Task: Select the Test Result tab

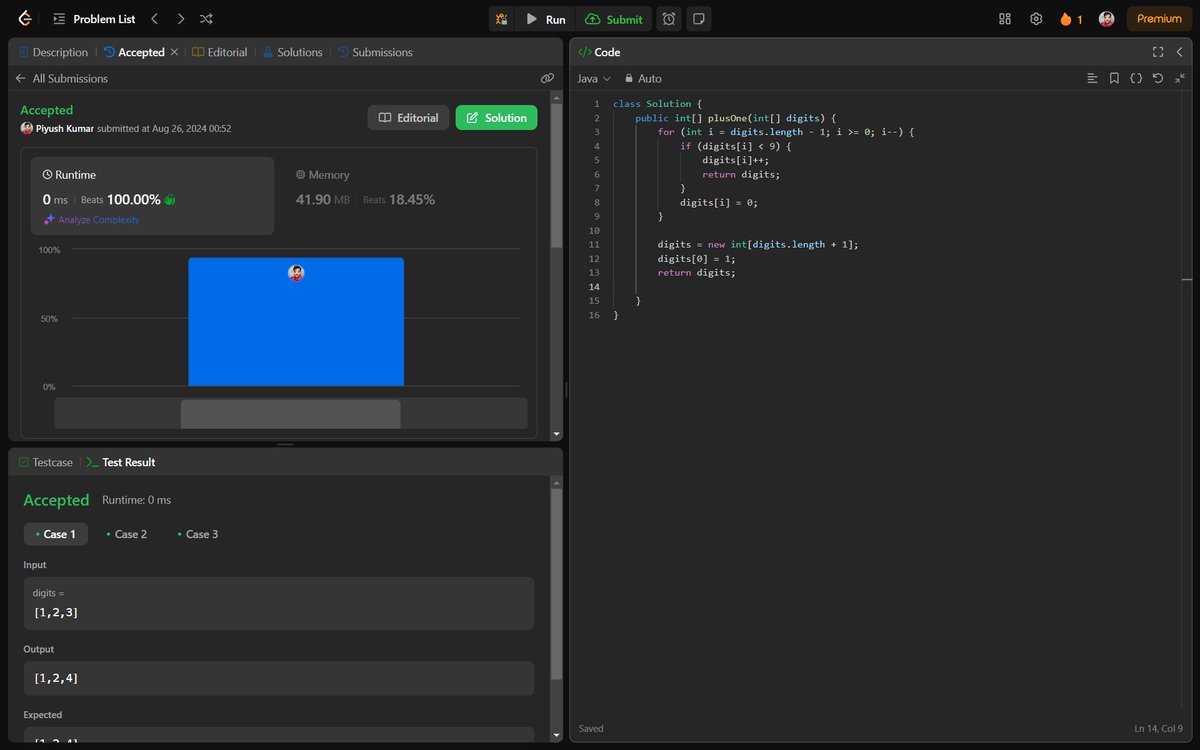Action: click(x=120, y=462)
